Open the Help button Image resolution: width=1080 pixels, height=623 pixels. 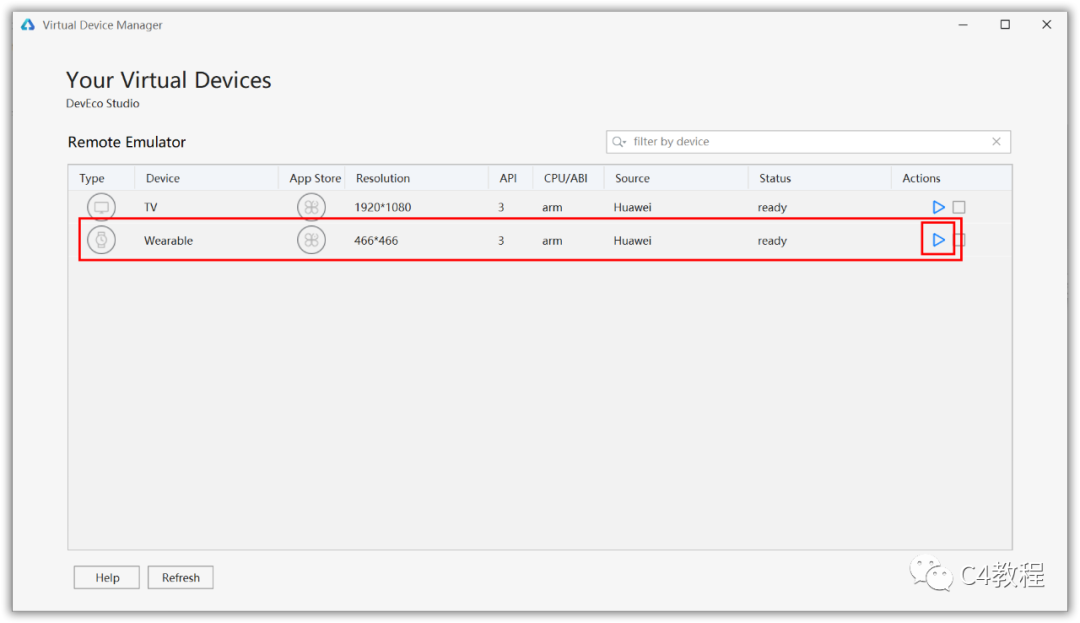point(107,578)
